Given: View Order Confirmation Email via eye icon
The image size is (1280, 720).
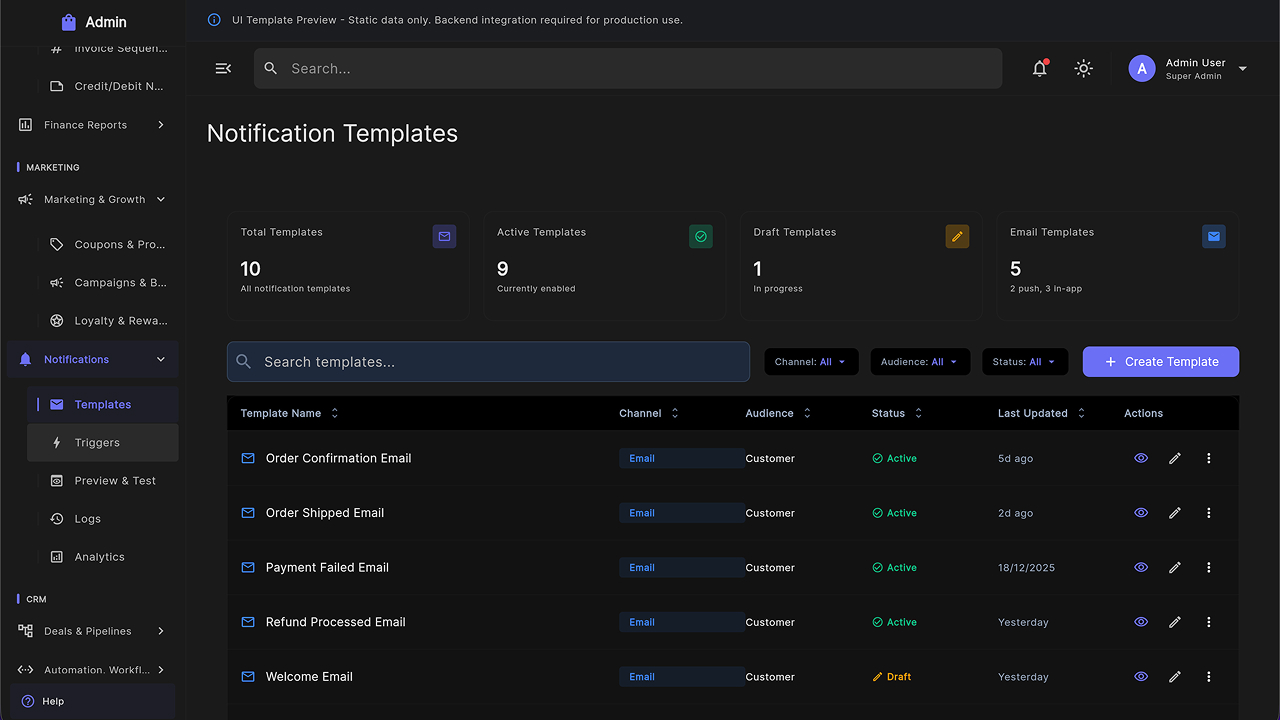Looking at the screenshot, I should pos(1141,458).
